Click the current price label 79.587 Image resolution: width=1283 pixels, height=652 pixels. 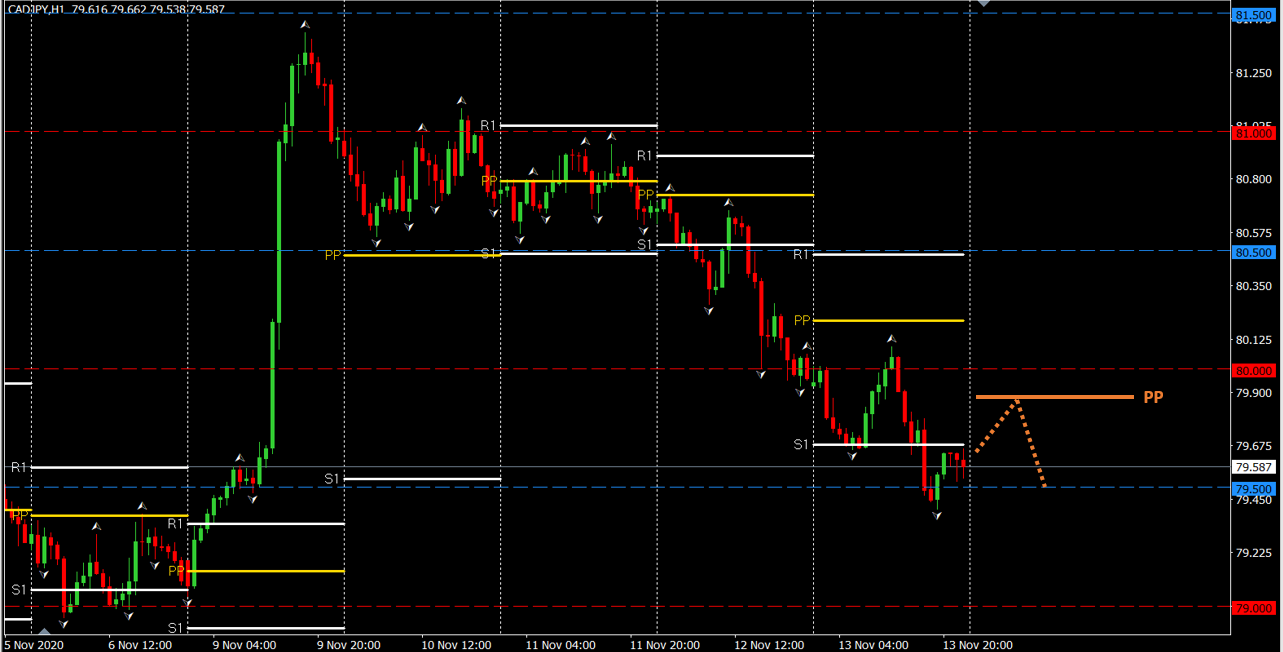click(x=1254, y=467)
